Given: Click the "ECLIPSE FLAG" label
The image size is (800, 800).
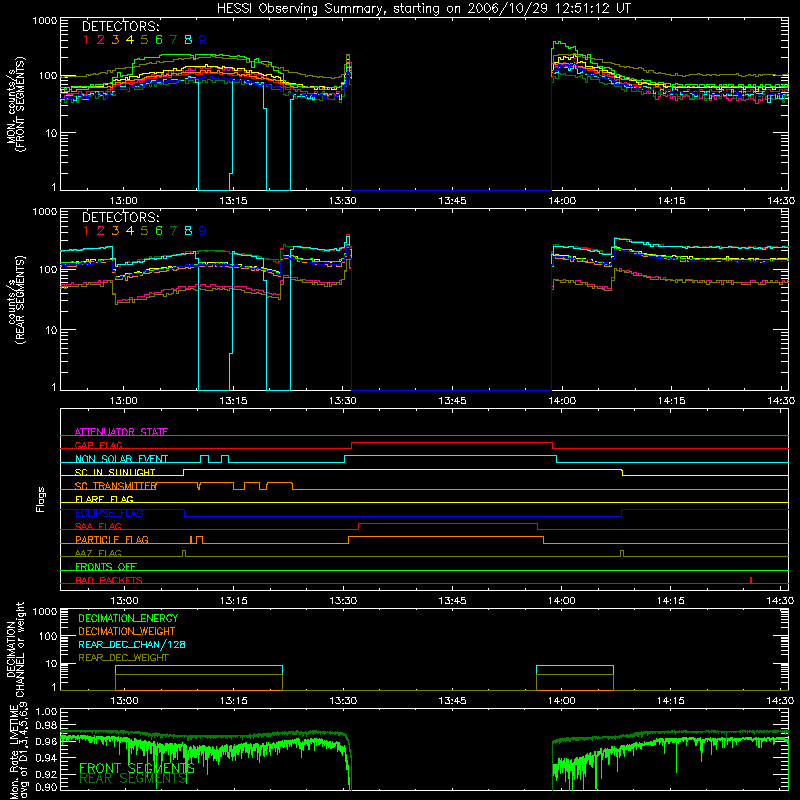Looking at the screenshot, I should [109, 513].
